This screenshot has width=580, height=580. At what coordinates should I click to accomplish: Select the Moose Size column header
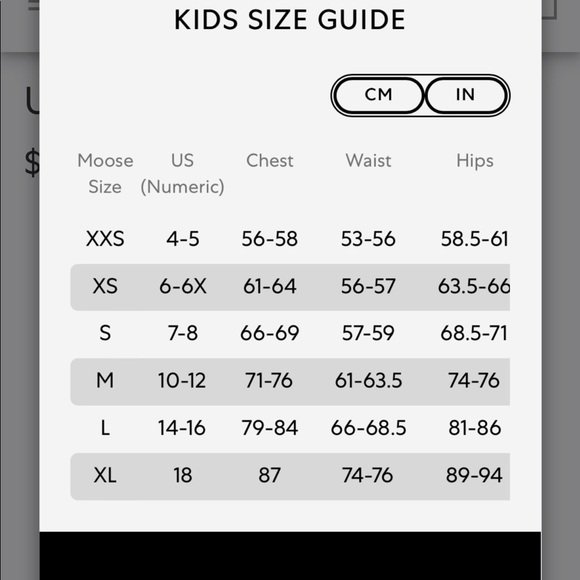[x=105, y=173]
